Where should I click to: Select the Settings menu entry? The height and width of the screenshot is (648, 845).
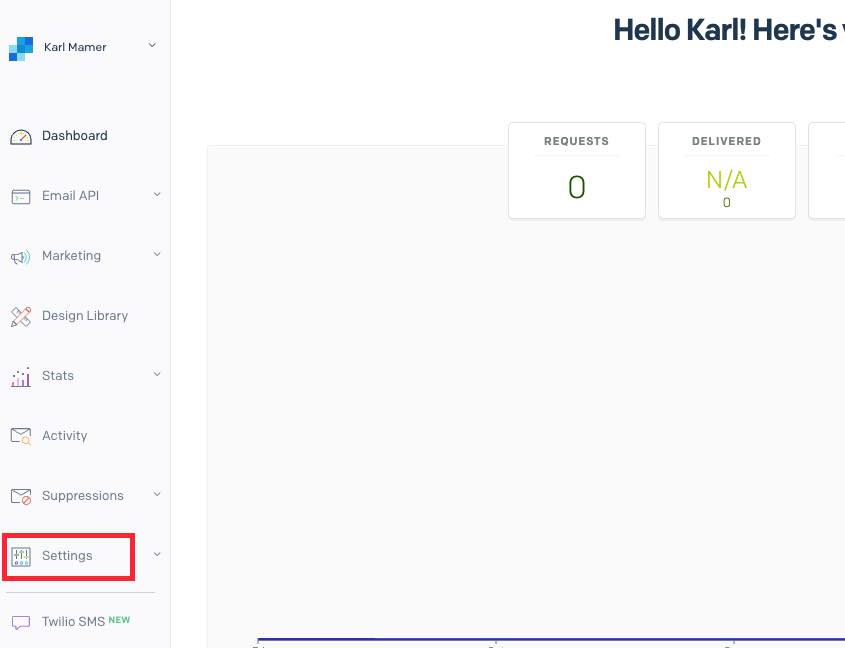coord(66,556)
